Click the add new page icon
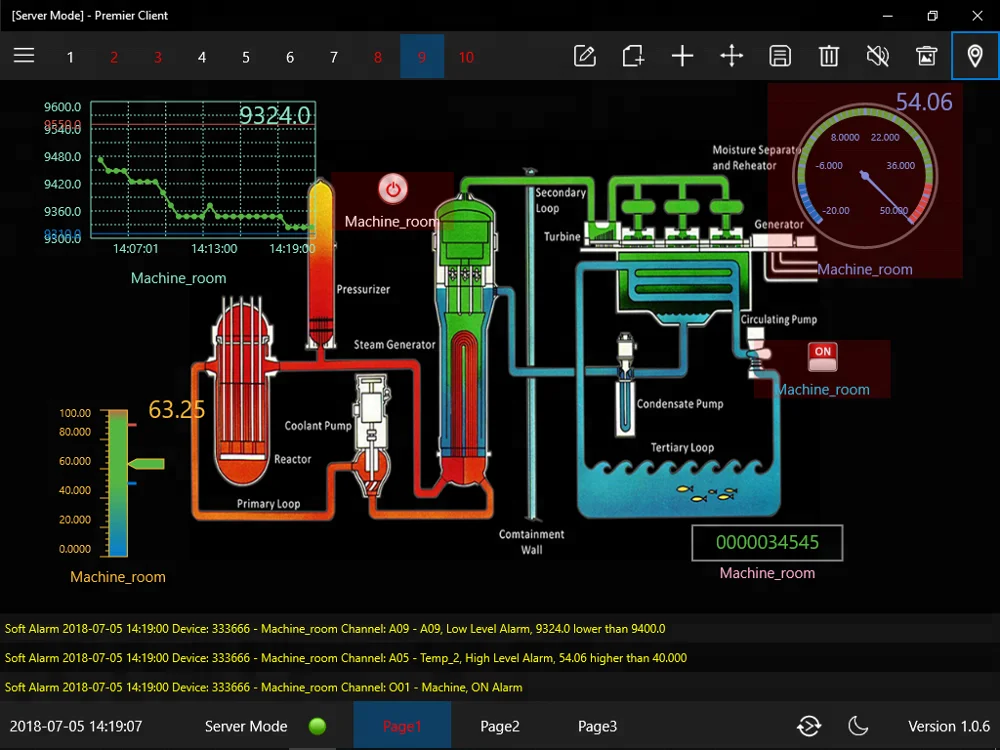 [x=633, y=56]
